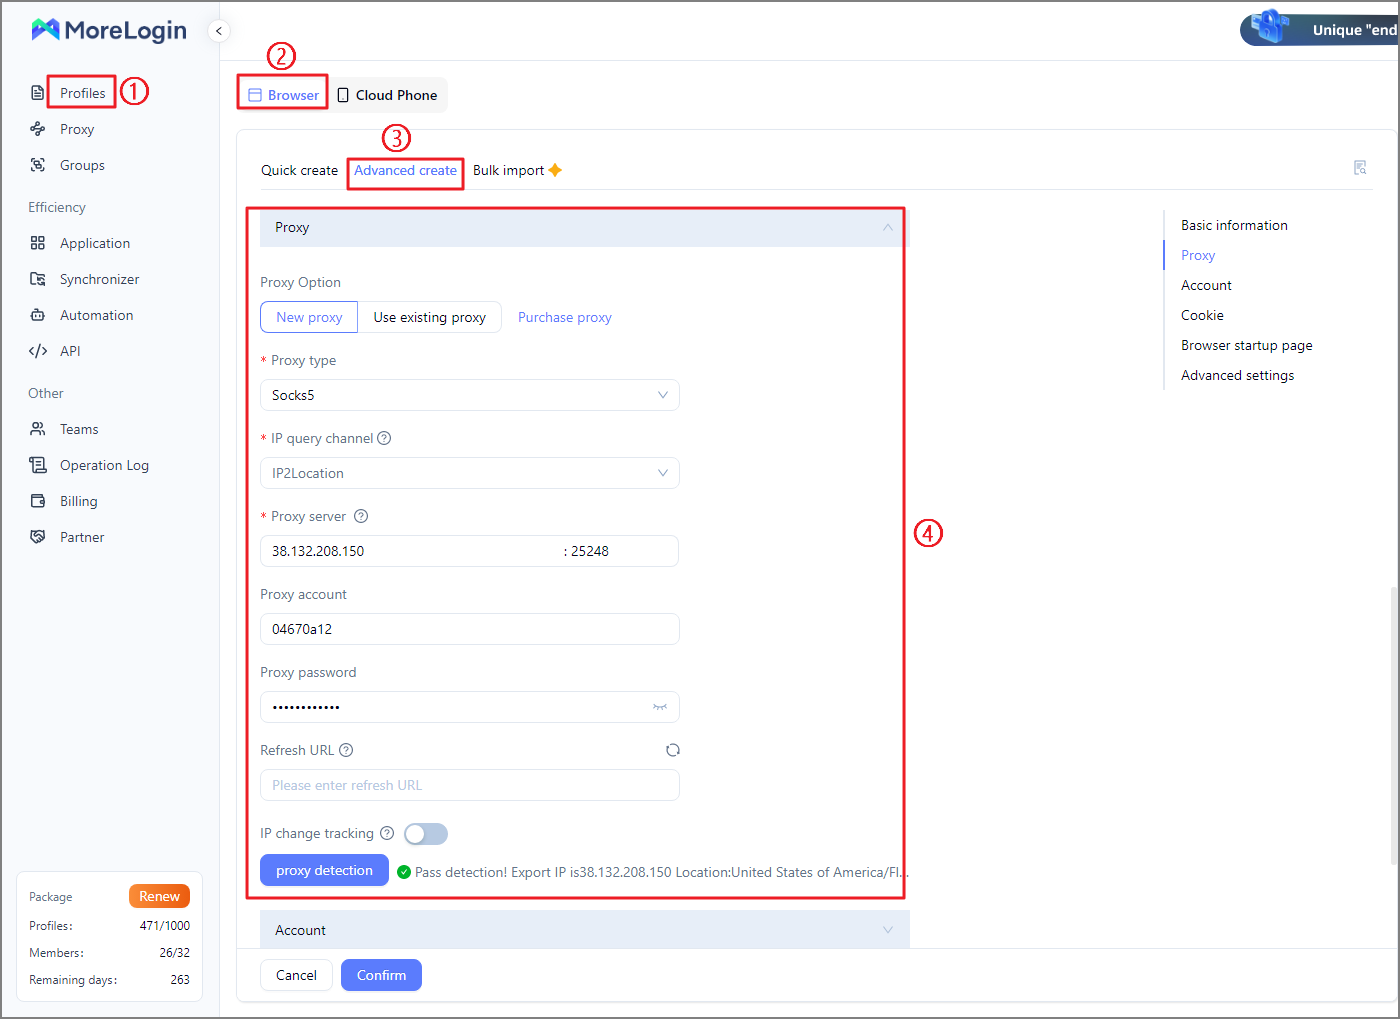
Task: Switch to the Cloud Phone tab
Action: (387, 95)
